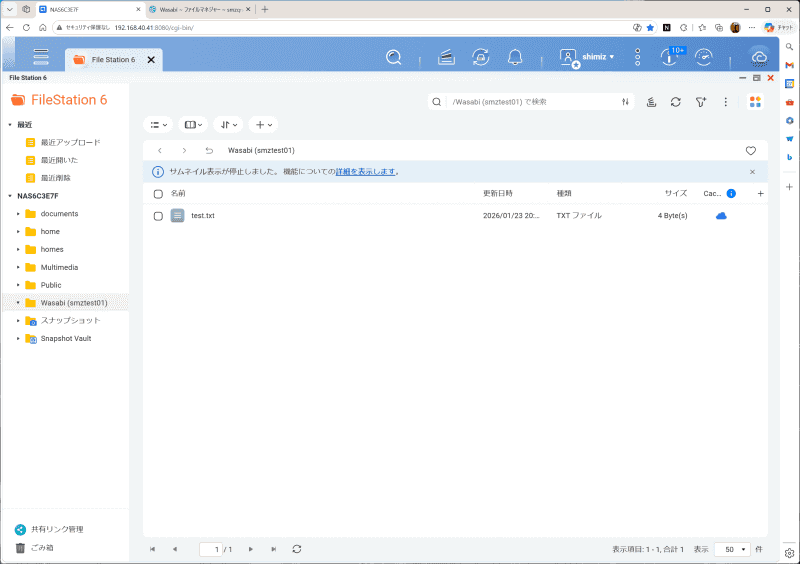Screen dimensions: 800x564
Task: Open the QTS search magnifier icon
Action: point(393,57)
